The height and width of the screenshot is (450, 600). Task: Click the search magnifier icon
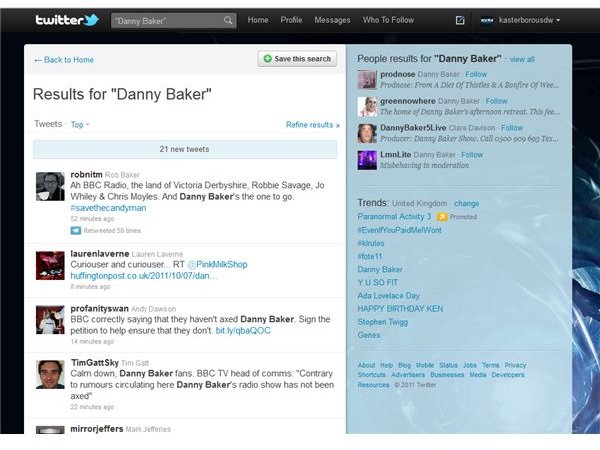[228, 20]
